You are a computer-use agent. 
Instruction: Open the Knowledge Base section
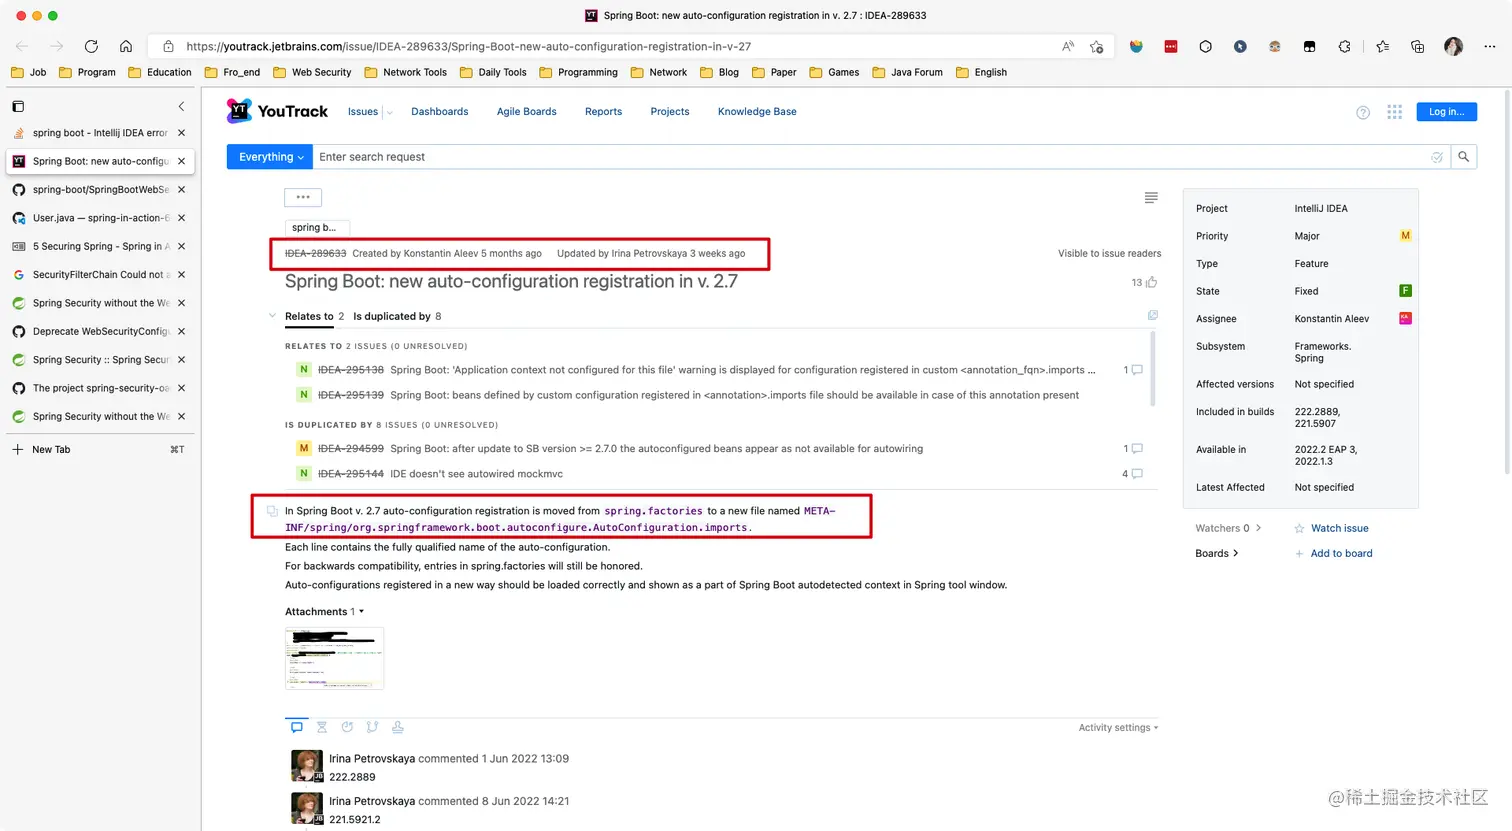click(756, 111)
